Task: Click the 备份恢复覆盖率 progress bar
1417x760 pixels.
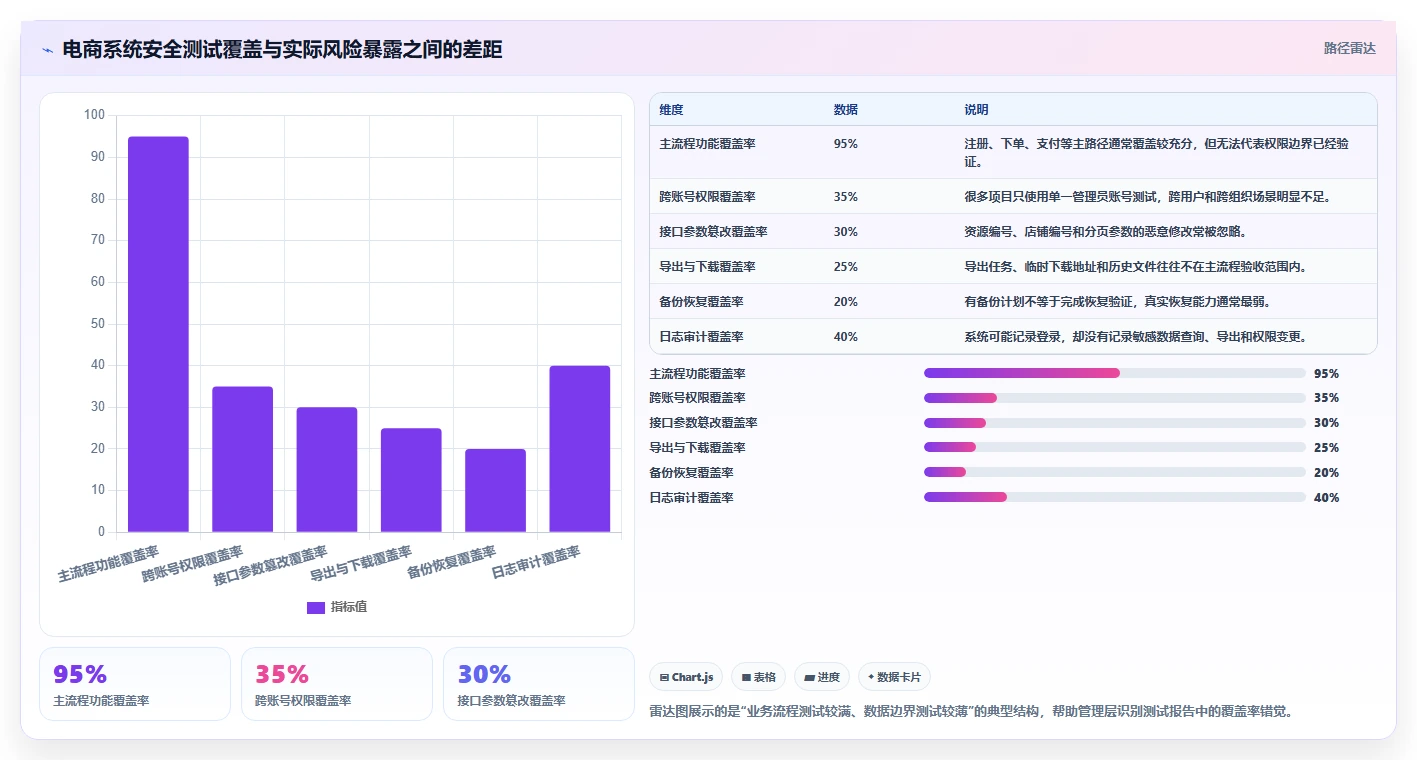Action: (1115, 472)
